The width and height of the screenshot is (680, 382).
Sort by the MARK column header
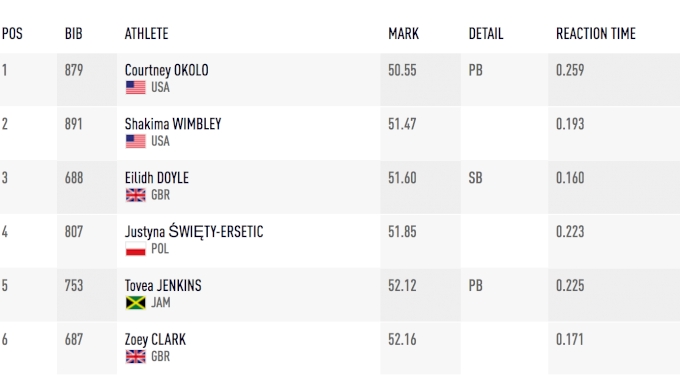click(403, 33)
